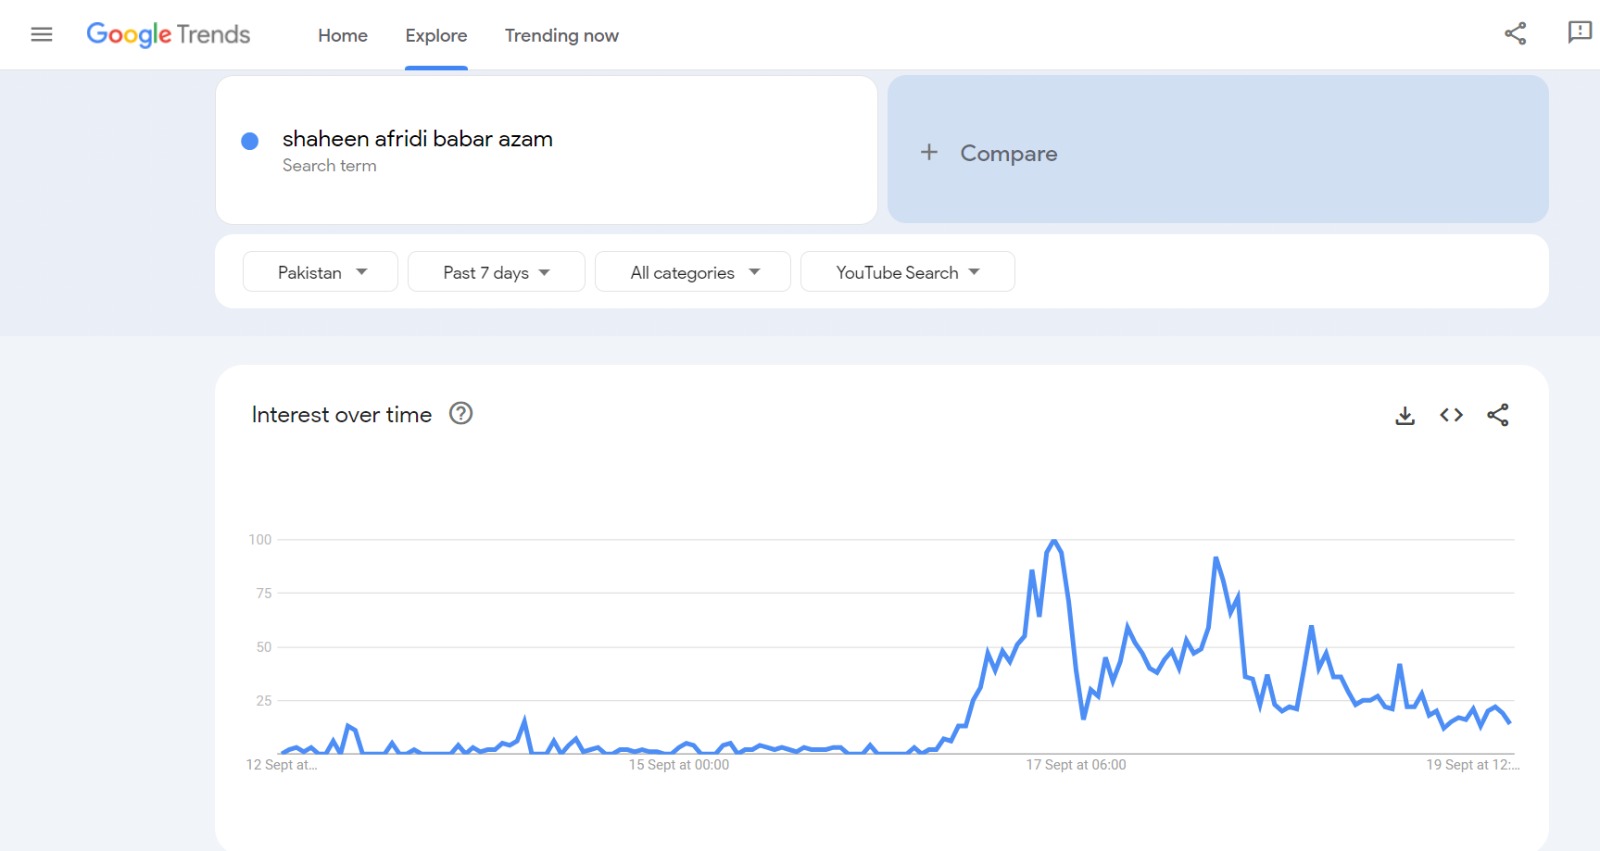The height and width of the screenshot is (851, 1600).
Task: Open the Pakistan region dropdown
Action: pyautogui.click(x=321, y=272)
